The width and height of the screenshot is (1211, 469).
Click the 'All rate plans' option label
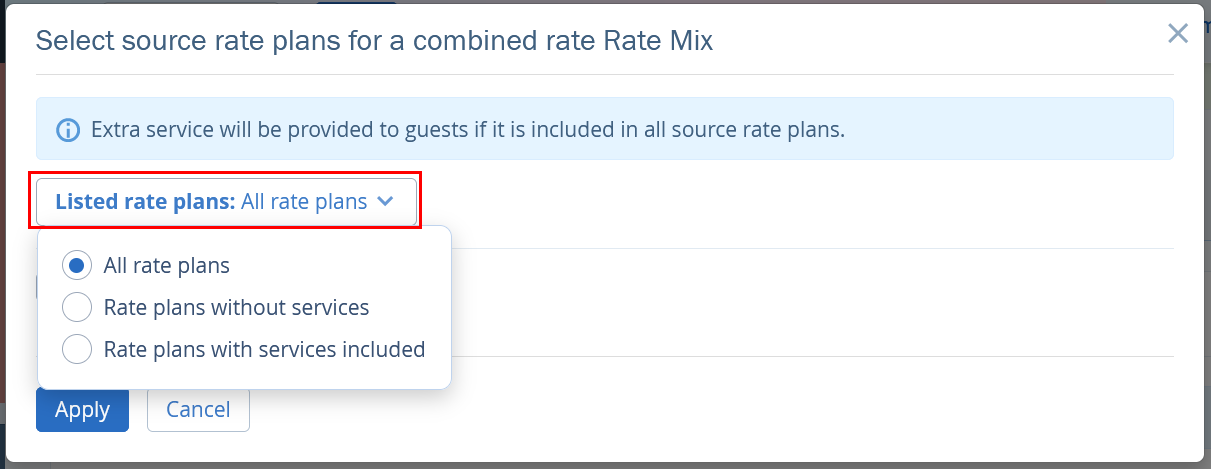pos(167,266)
